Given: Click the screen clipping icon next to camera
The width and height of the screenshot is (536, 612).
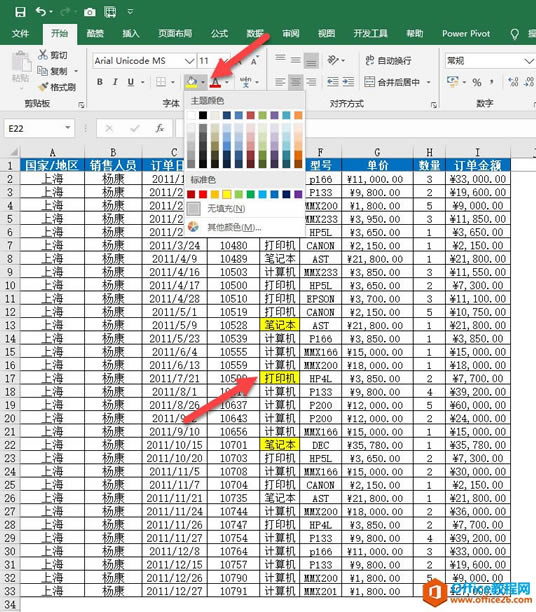Looking at the screenshot, I should 110,12.
